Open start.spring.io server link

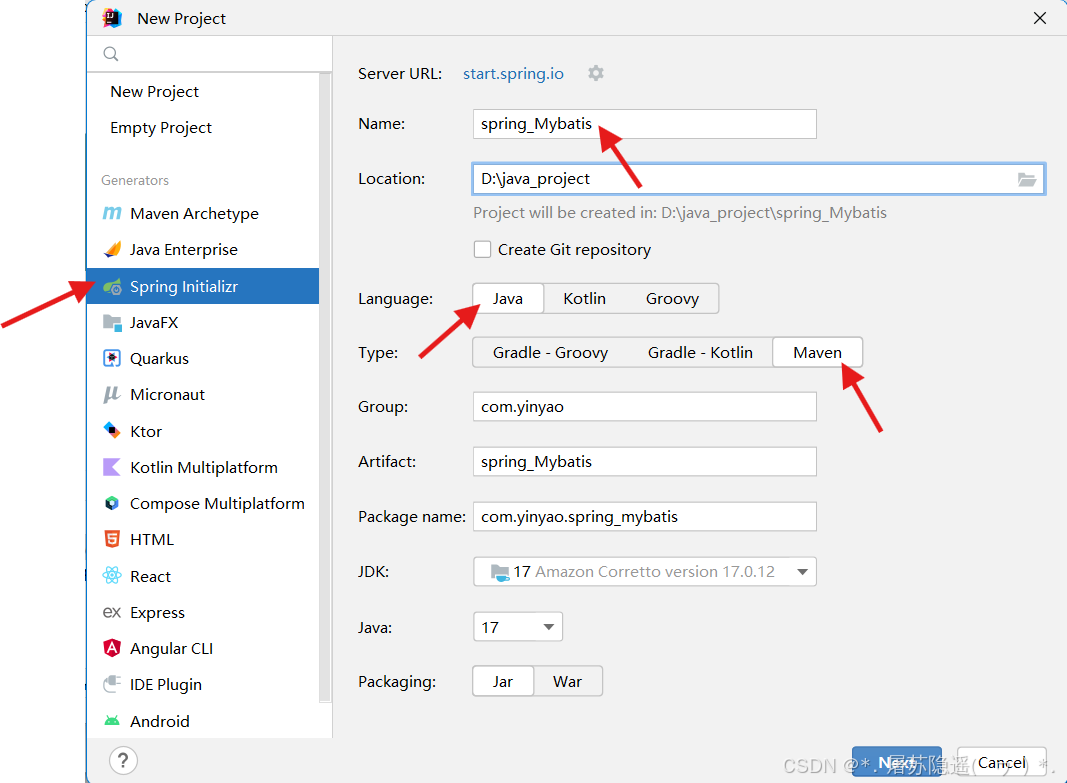click(x=513, y=73)
